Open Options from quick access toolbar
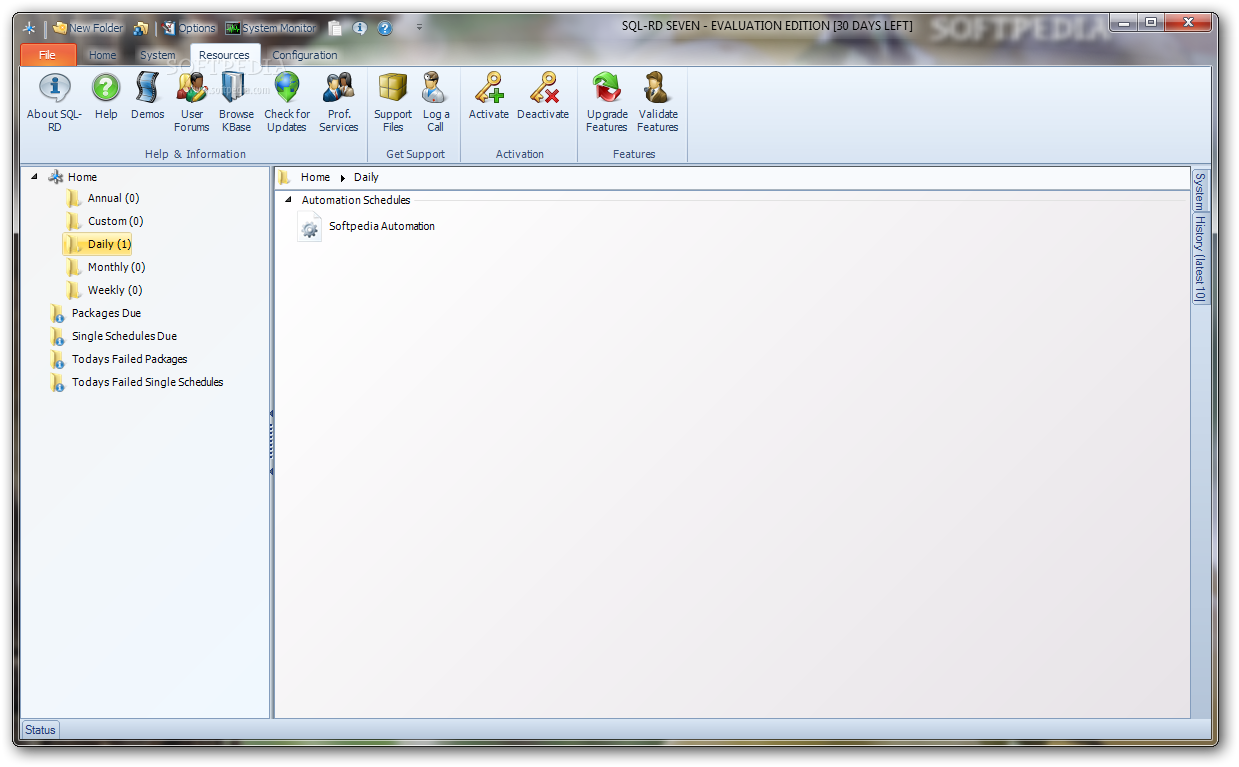 point(189,28)
